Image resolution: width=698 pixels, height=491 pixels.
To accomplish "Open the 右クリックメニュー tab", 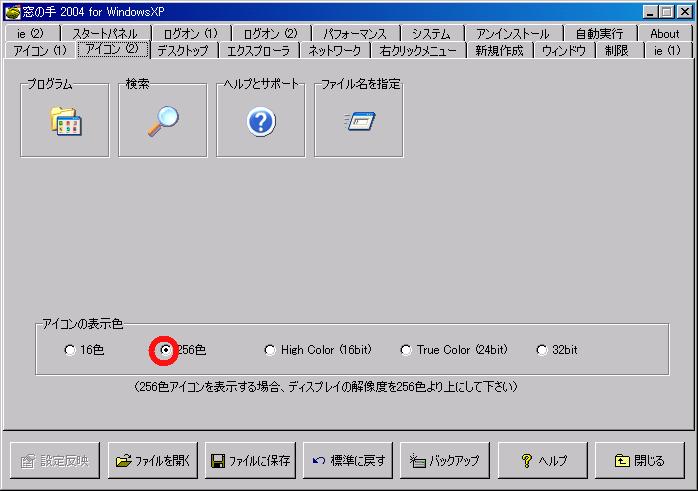I will (418, 50).
